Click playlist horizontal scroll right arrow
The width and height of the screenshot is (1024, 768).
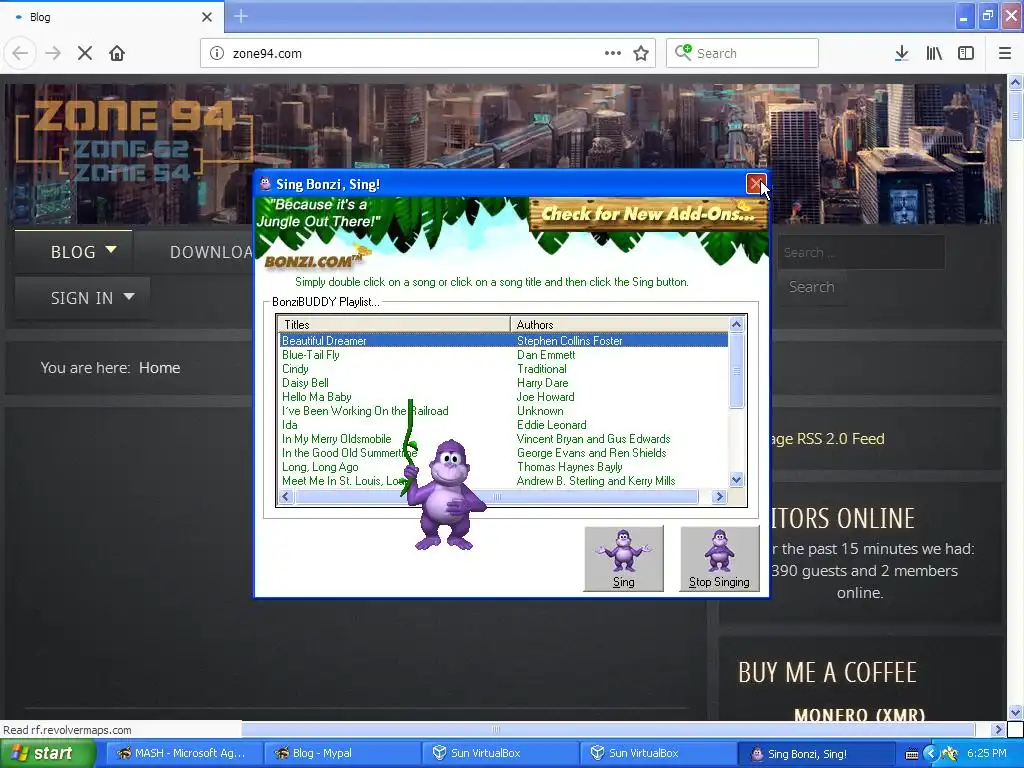point(719,497)
